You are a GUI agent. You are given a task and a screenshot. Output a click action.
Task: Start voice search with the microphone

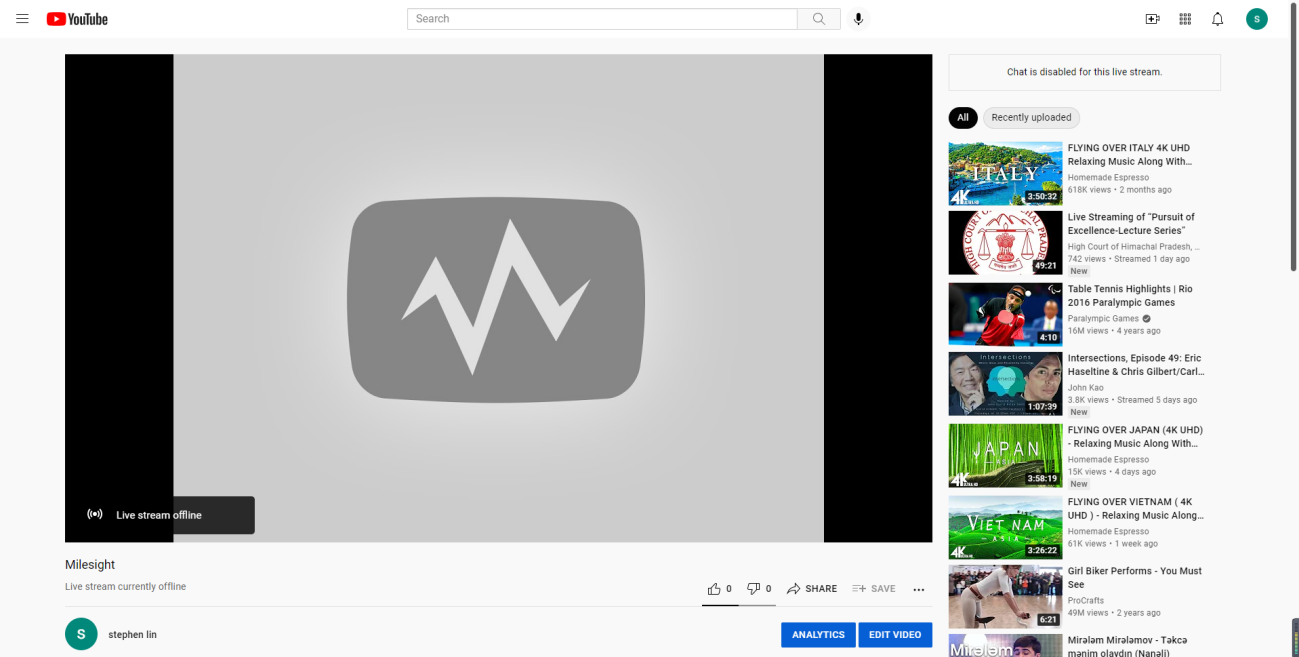(858, 19)
